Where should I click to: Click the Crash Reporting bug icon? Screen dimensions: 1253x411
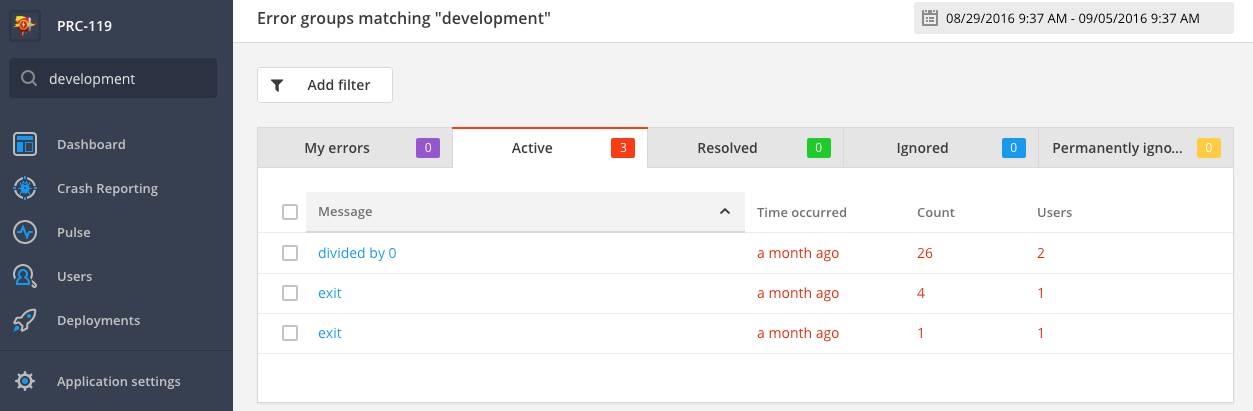(x=25, y=188)
